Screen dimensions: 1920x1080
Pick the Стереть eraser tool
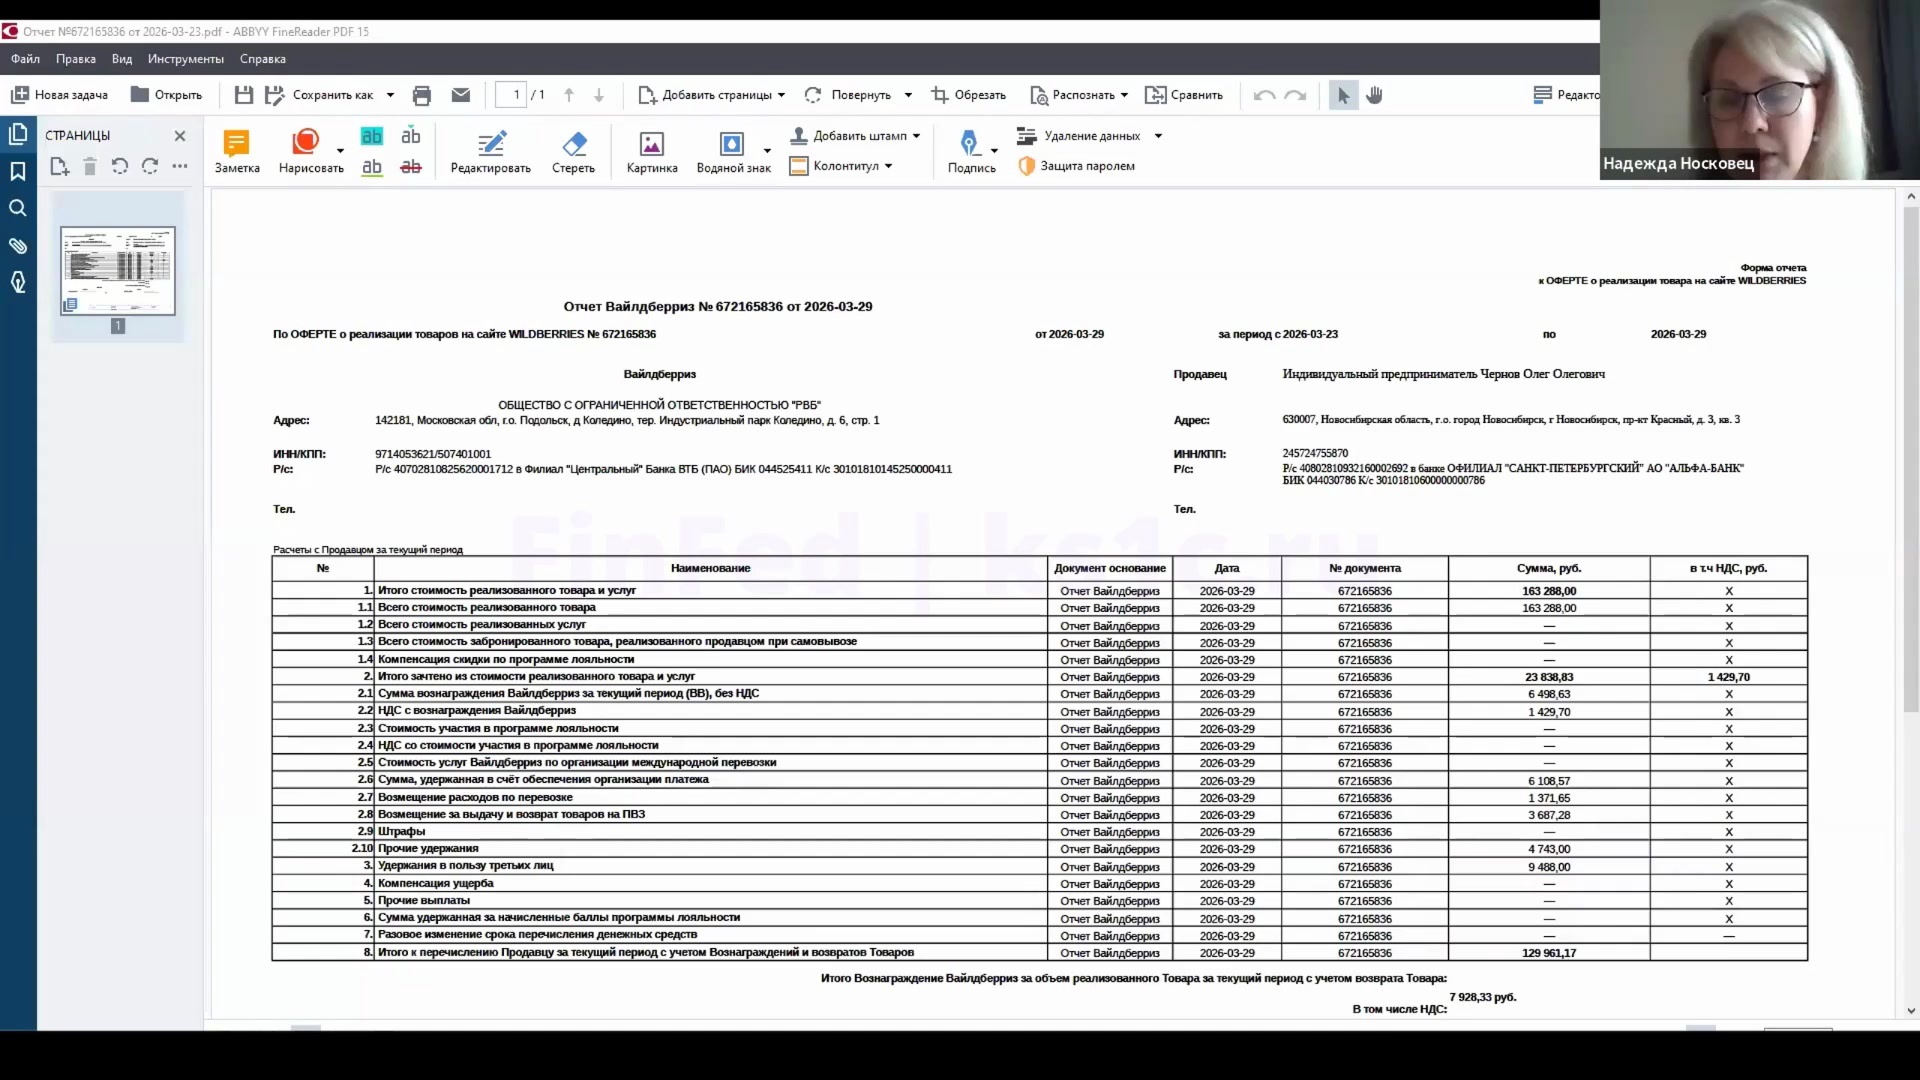click(573, 152)
